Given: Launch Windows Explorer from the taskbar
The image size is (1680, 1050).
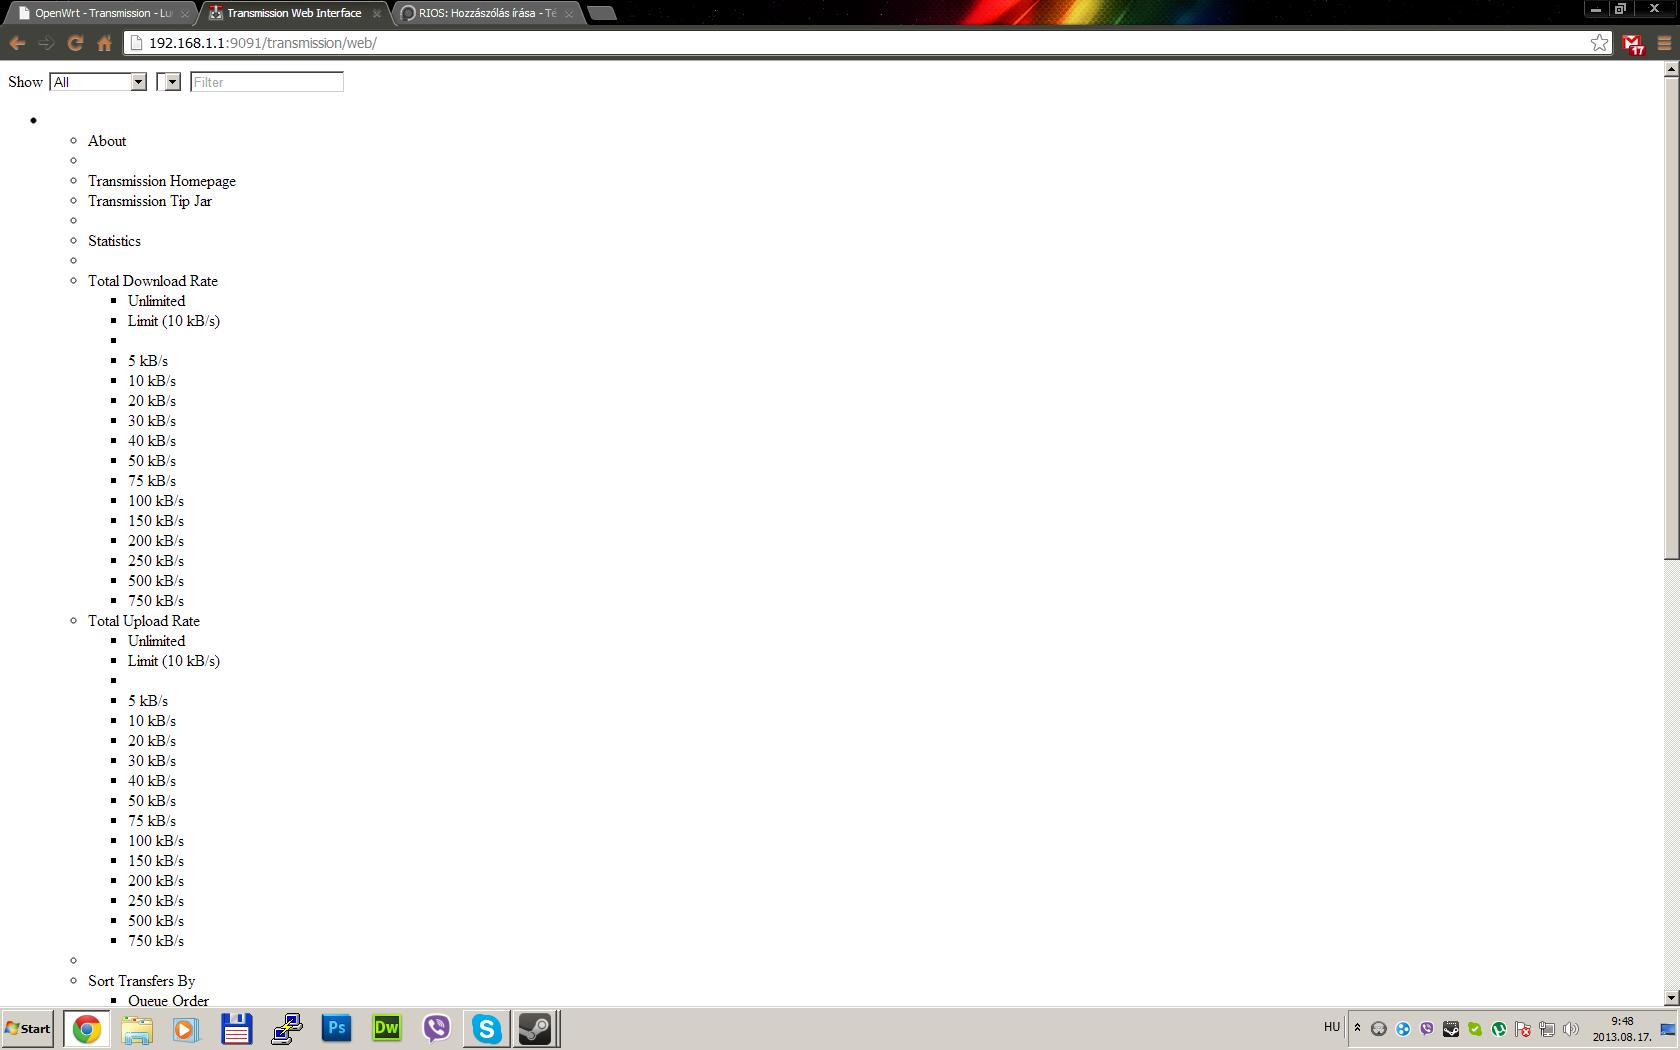Looking at the screenshot, I should (137, 1028).
